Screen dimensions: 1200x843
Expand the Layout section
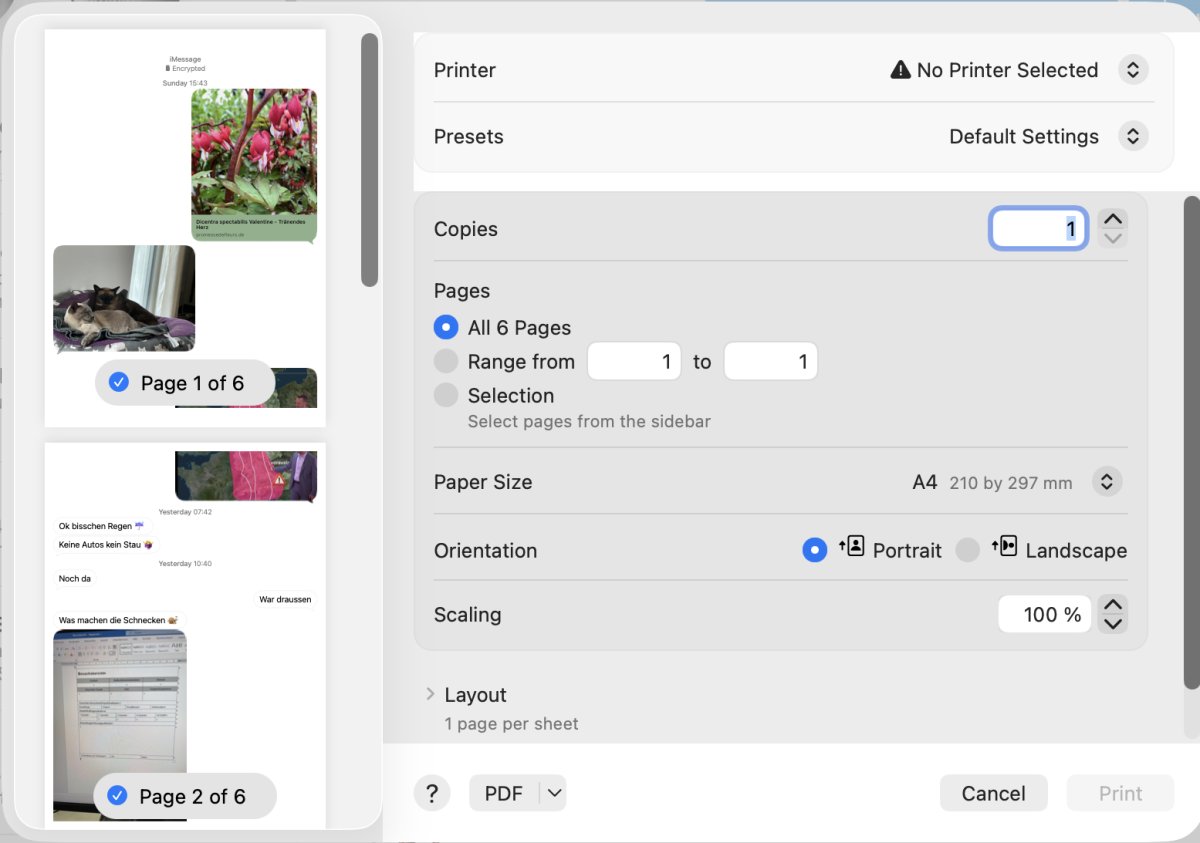pos(430,694)
